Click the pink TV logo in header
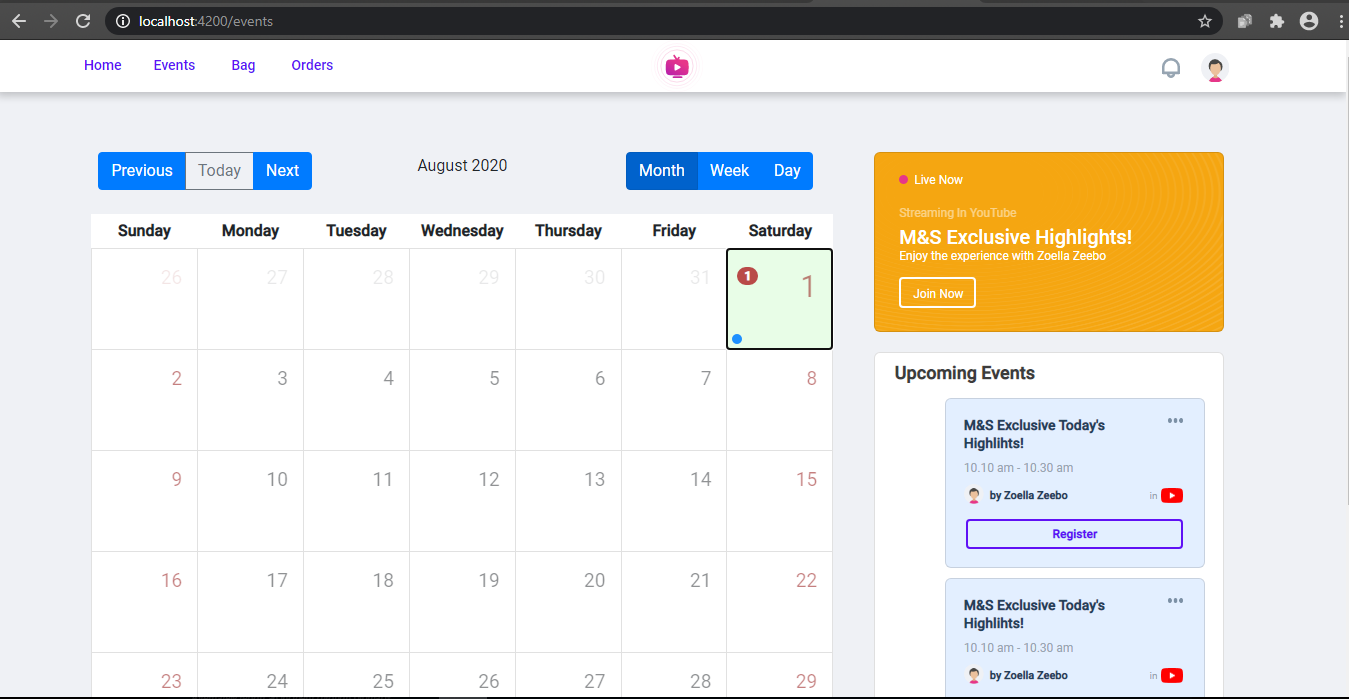This screenshot has height=699, width=1349. tap(677, 67)
